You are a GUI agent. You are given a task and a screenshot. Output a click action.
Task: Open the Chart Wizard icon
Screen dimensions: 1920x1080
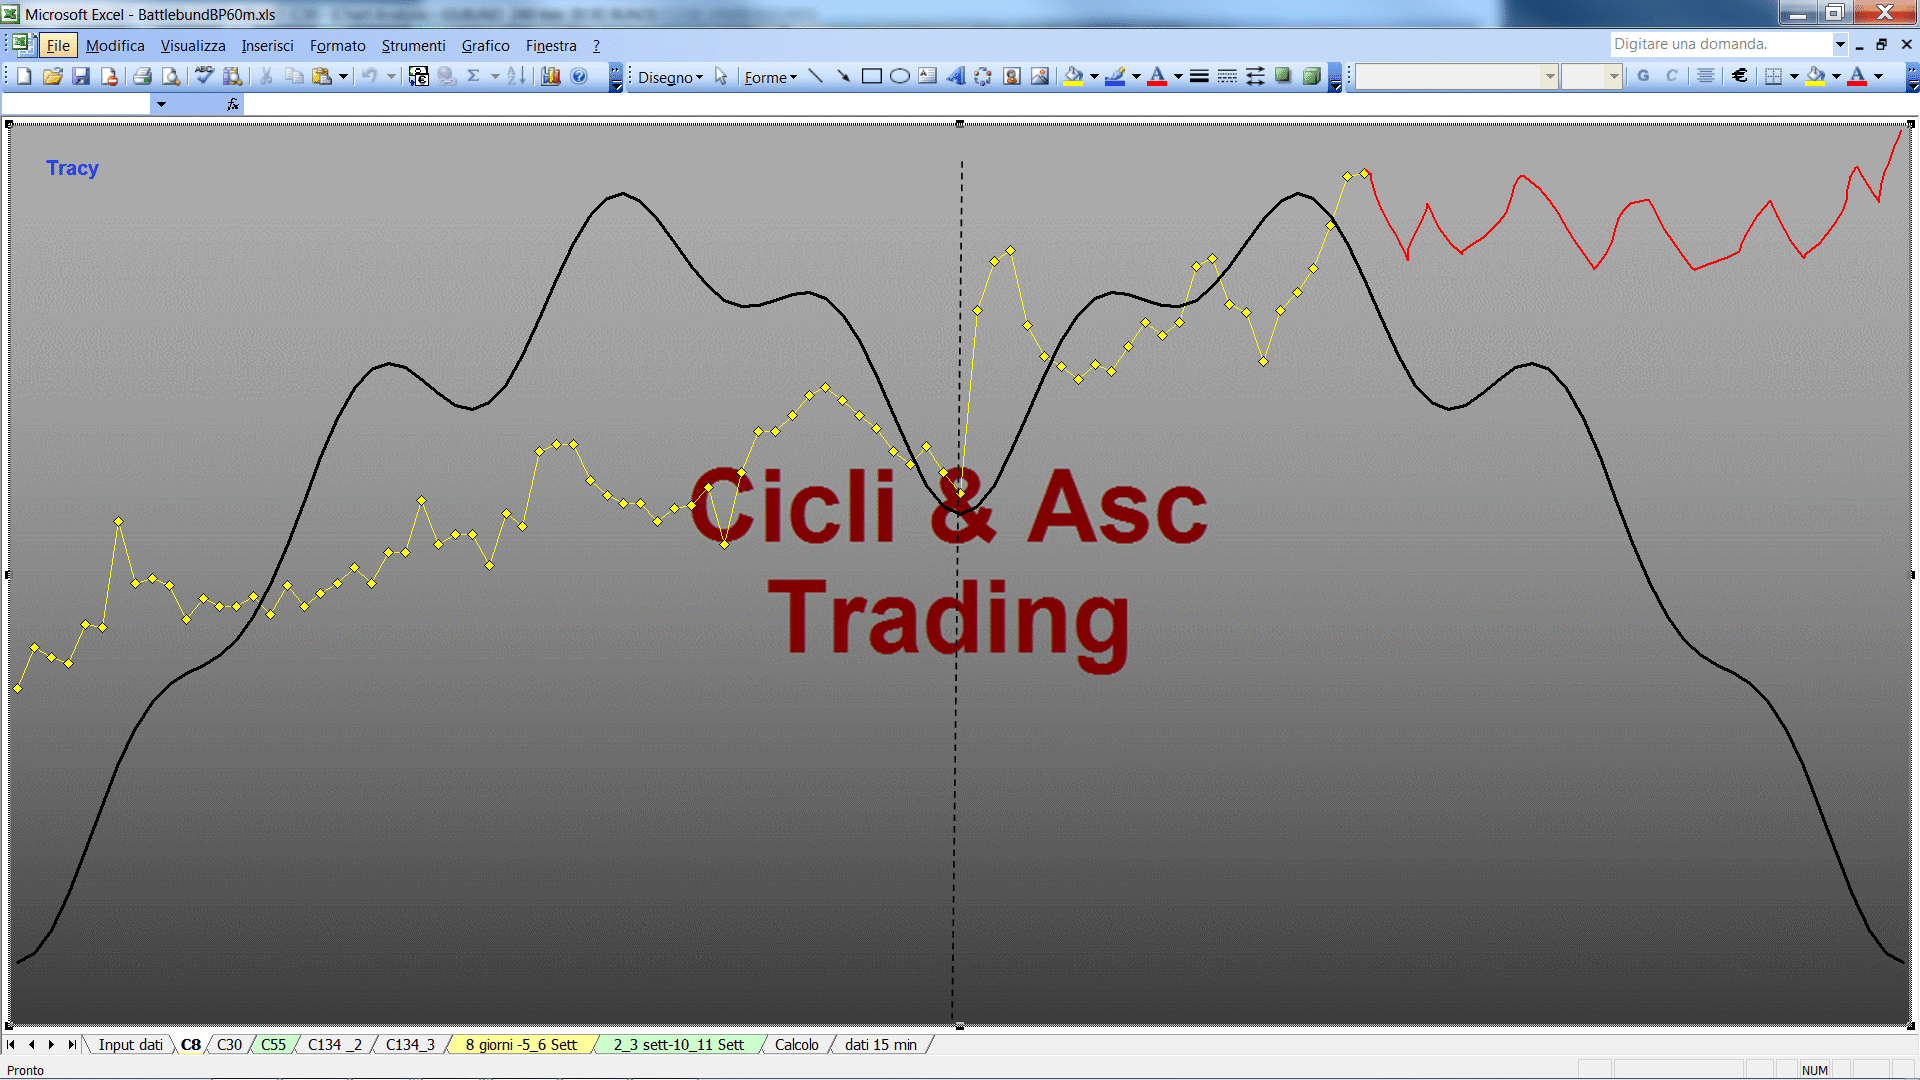[x=550, y=76]
